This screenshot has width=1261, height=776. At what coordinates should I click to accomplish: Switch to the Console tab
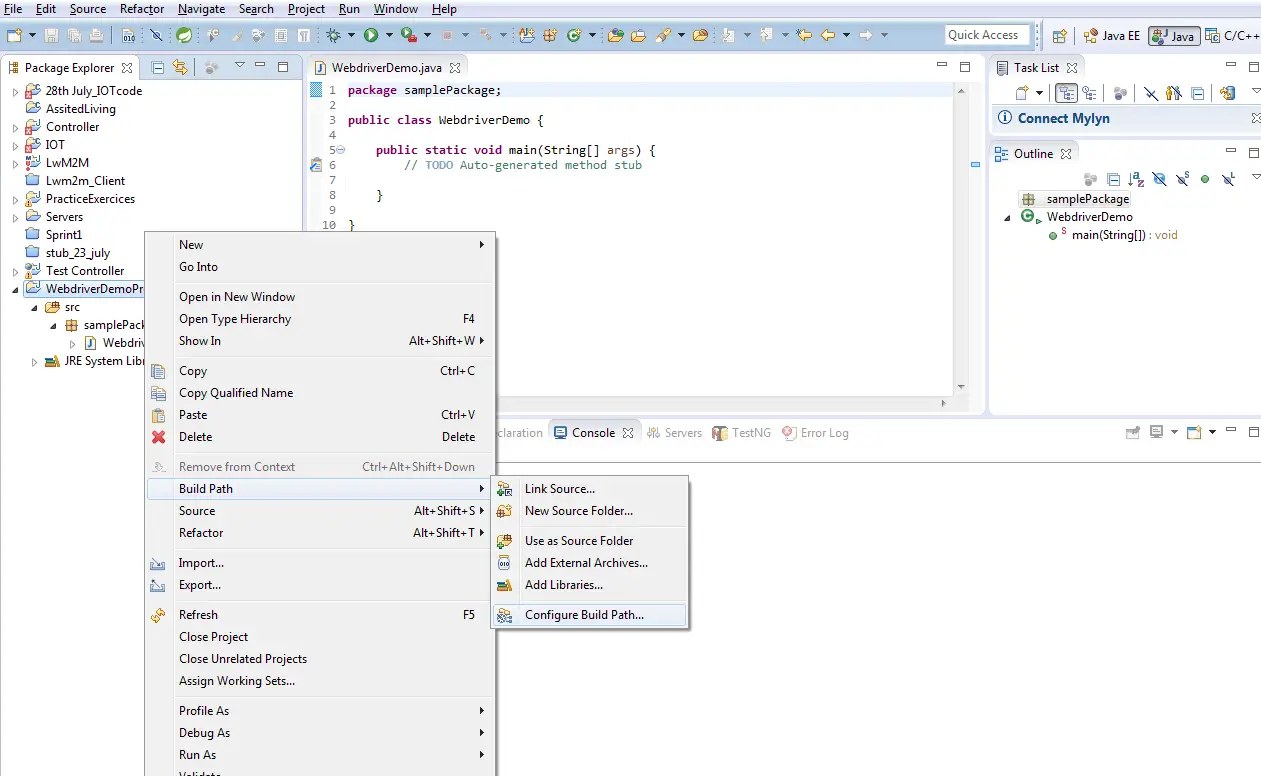click(x=593, y=433)
